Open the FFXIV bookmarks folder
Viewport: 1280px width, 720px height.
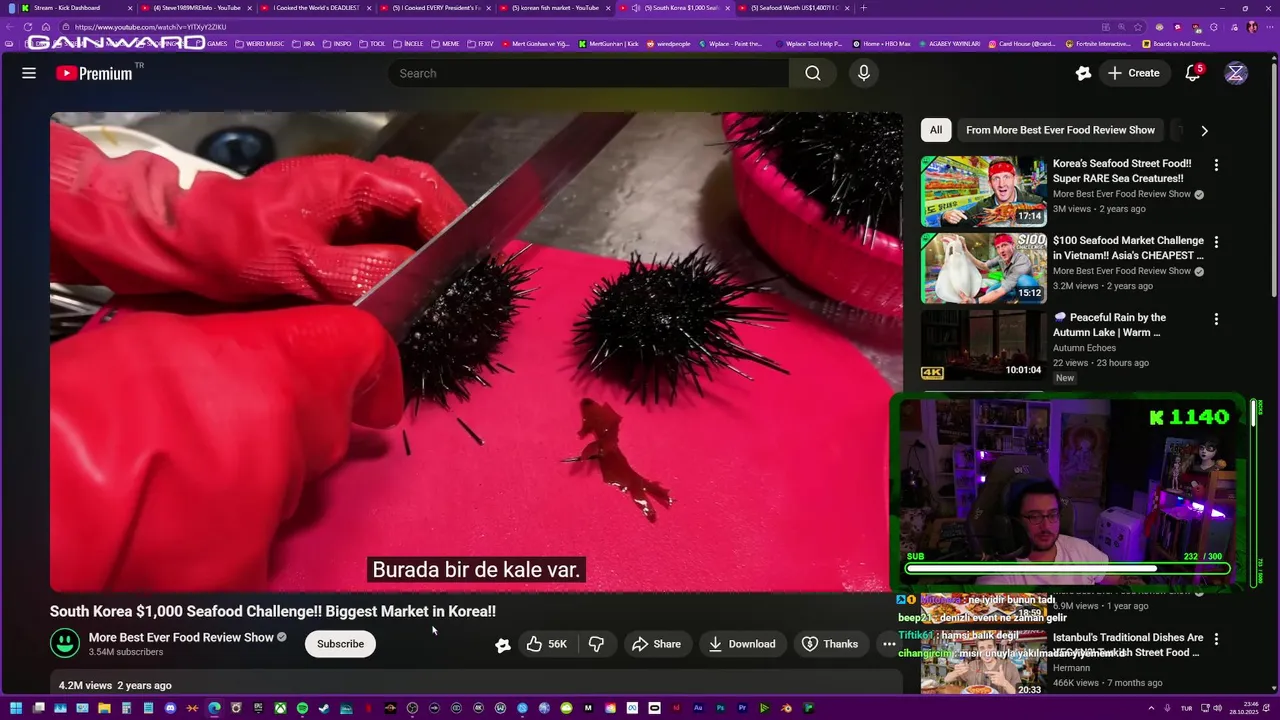pos(480,44)
